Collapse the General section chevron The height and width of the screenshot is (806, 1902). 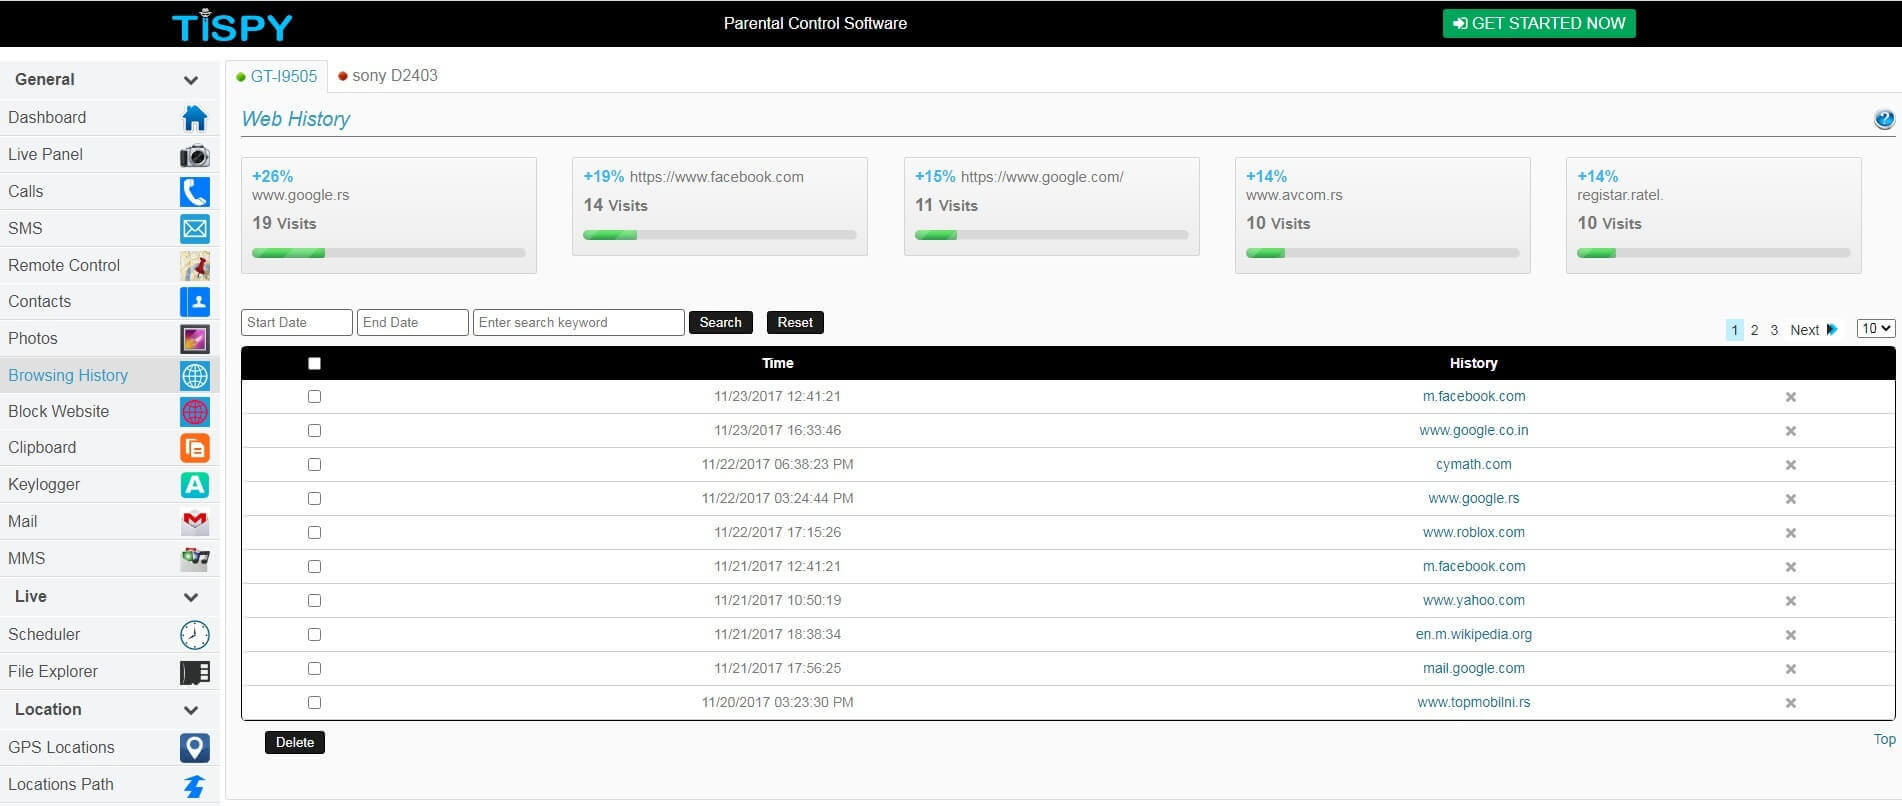pyautogui.click(x=191, y=80)
